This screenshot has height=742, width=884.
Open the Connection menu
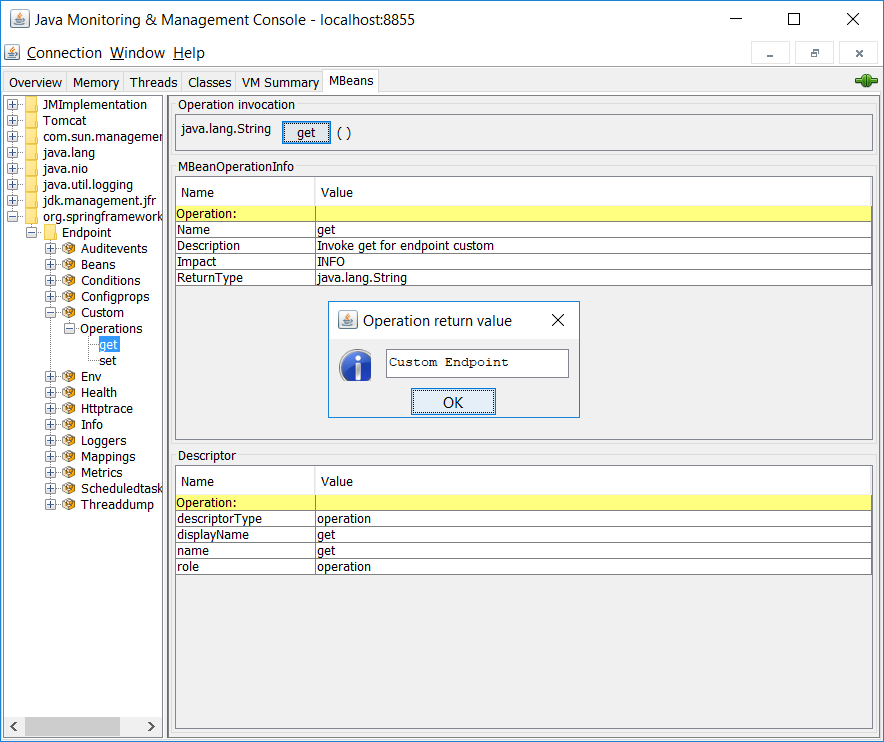click(64, 53)
